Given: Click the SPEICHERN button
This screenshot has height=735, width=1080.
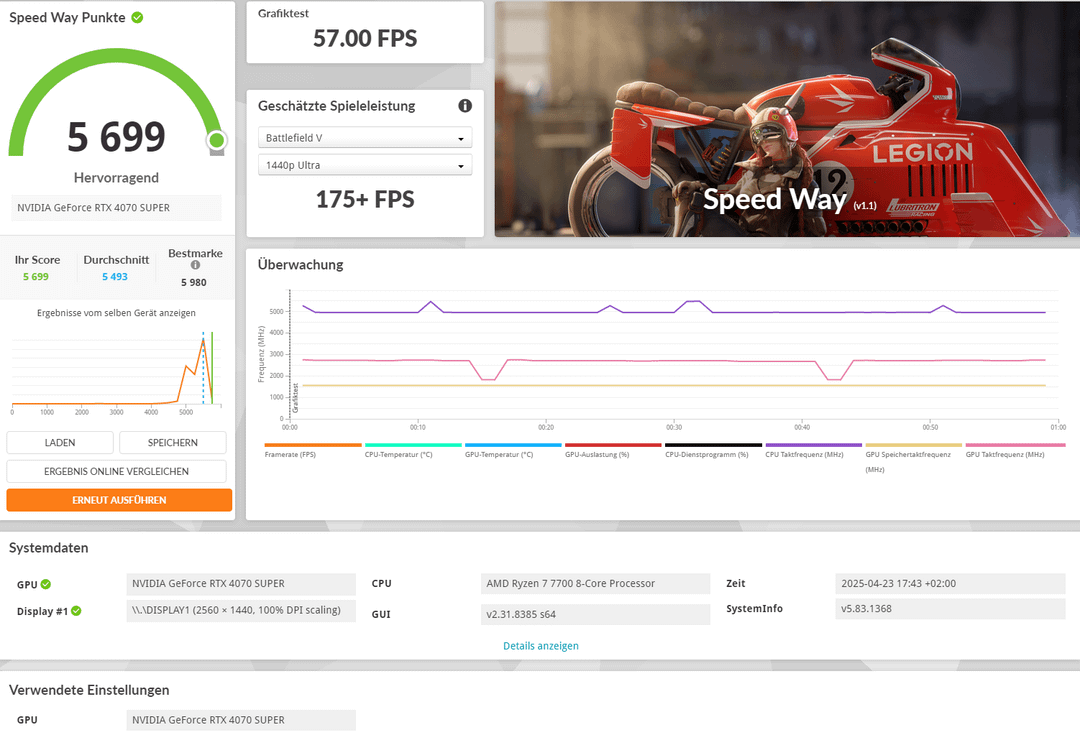Looking at the screenshot, I should [173, 443].
